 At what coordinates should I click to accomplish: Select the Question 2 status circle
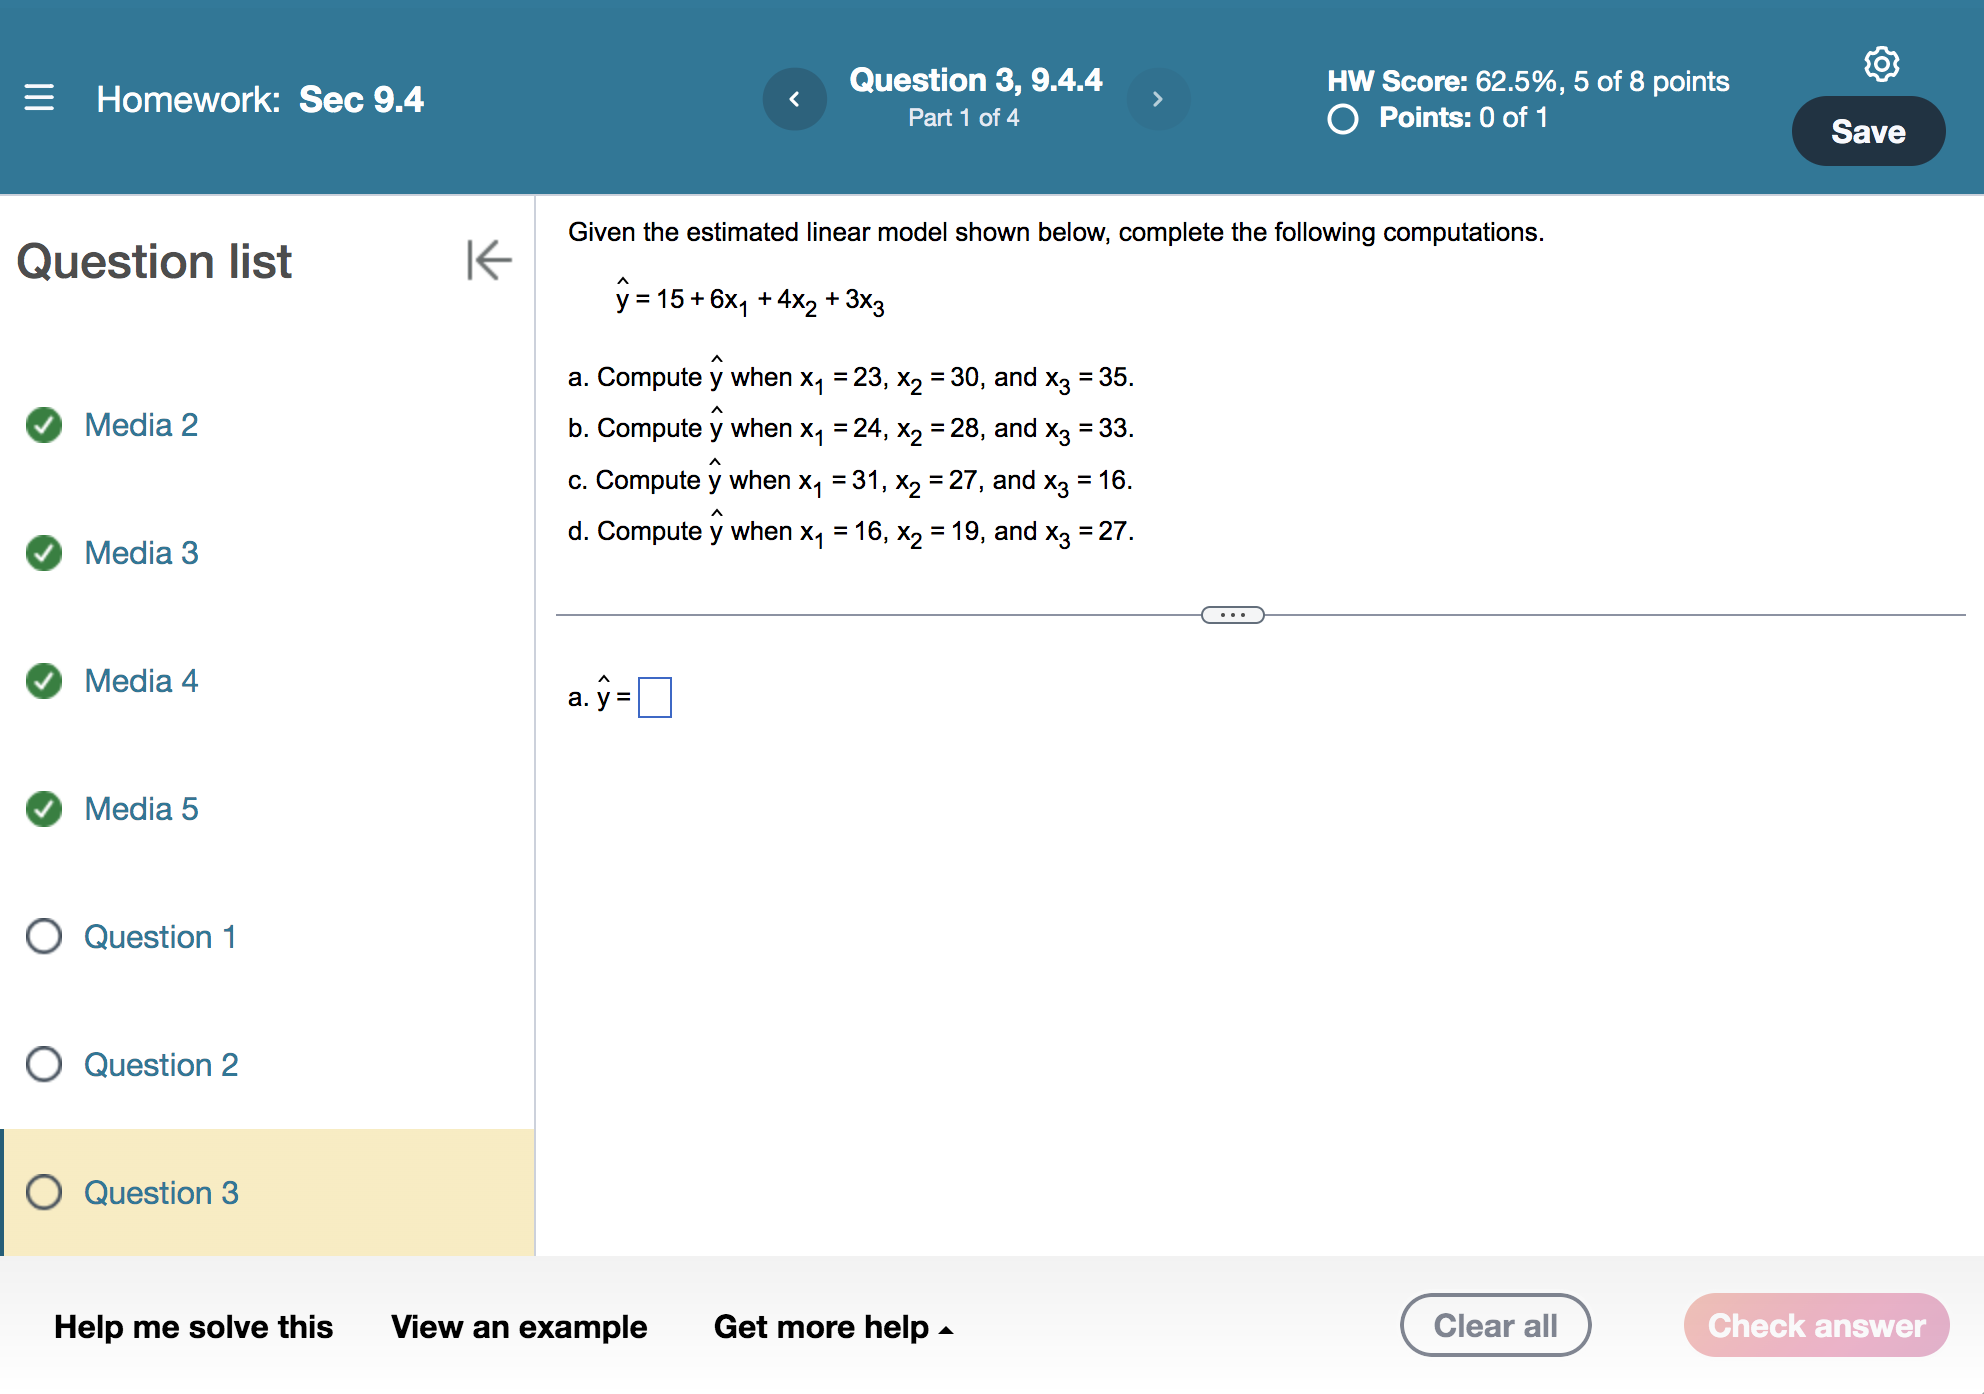(44, 1065)
